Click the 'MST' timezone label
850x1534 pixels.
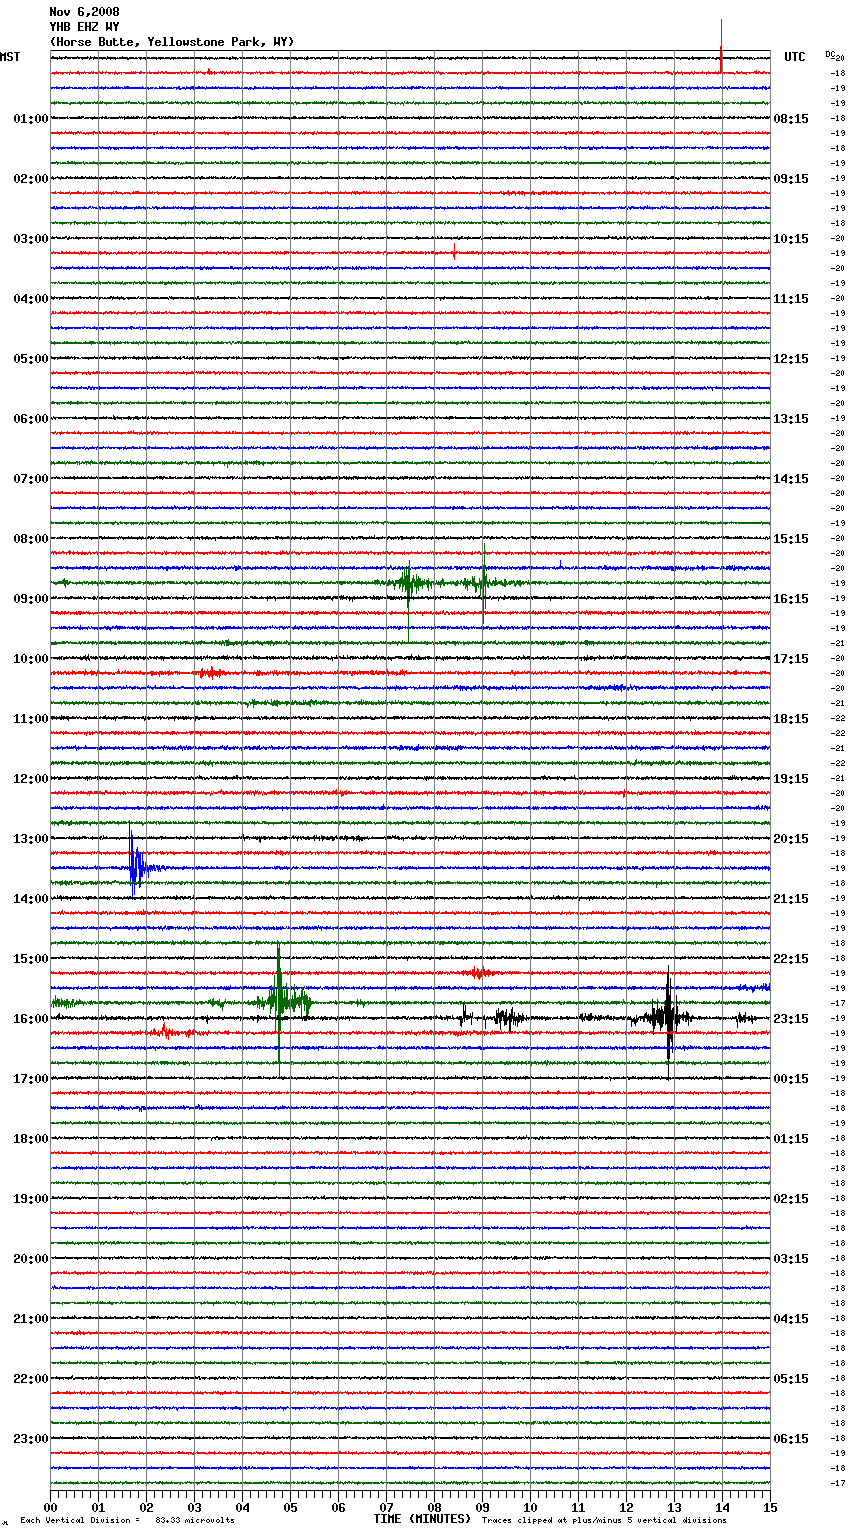point(10,57)
